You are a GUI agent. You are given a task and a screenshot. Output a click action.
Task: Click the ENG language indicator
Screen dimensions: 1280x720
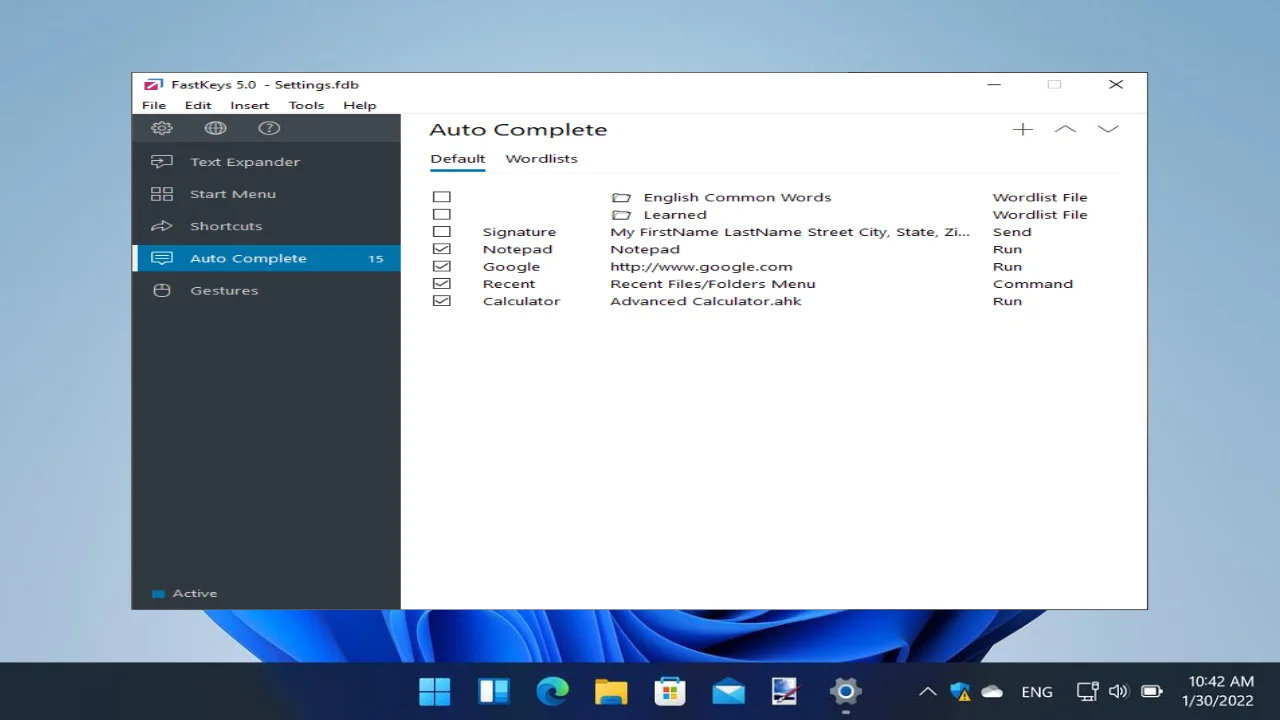1037,691
